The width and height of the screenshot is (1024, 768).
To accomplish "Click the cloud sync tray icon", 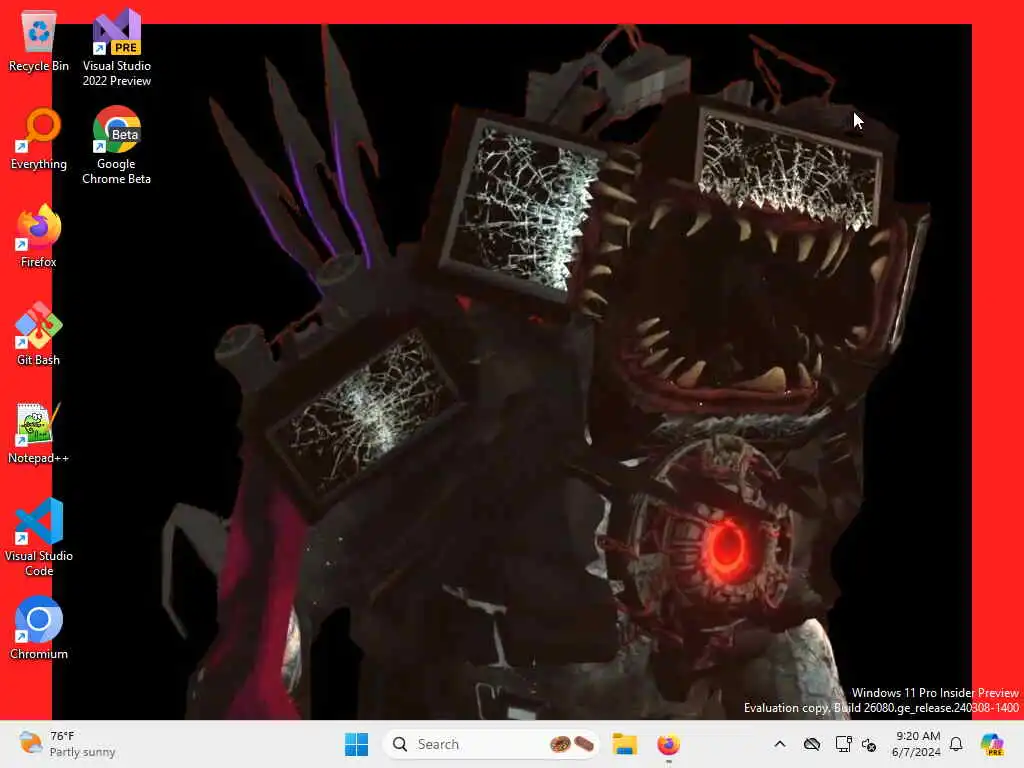I will [x=812, y=744].
